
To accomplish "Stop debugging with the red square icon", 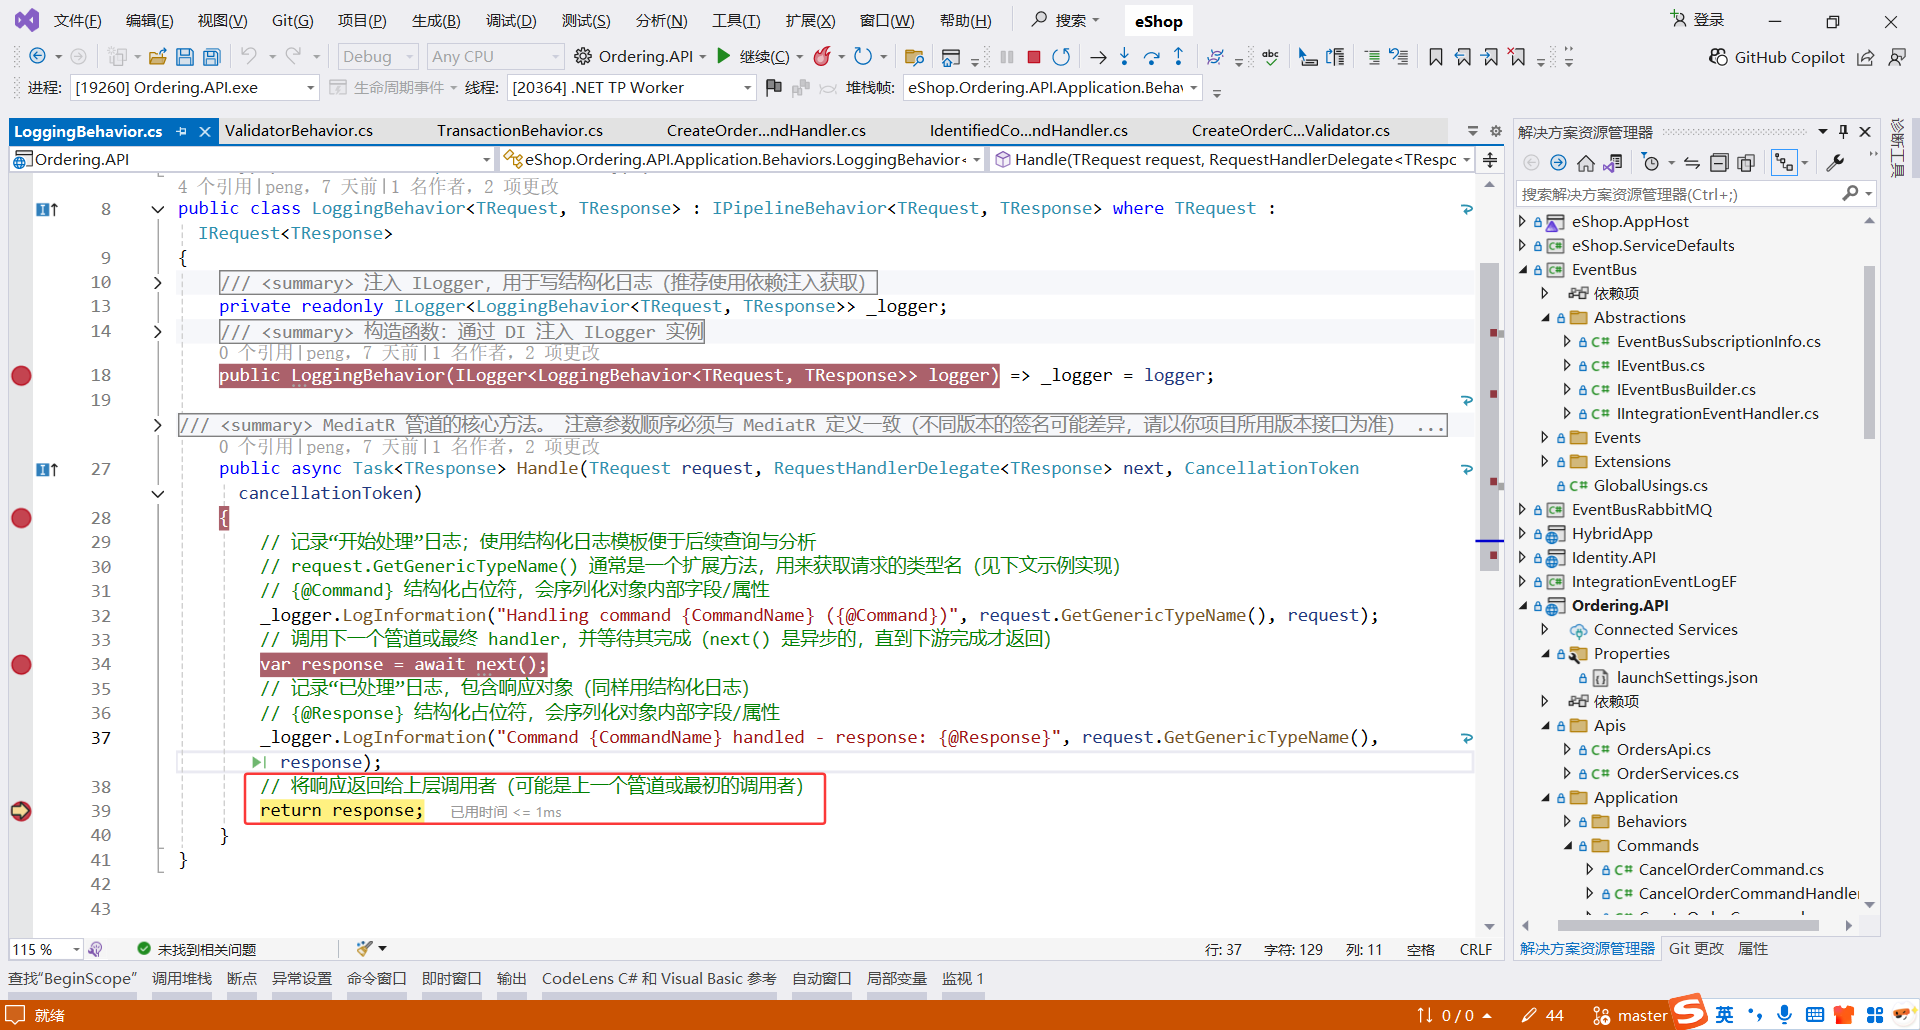I will pos(1033,57).
